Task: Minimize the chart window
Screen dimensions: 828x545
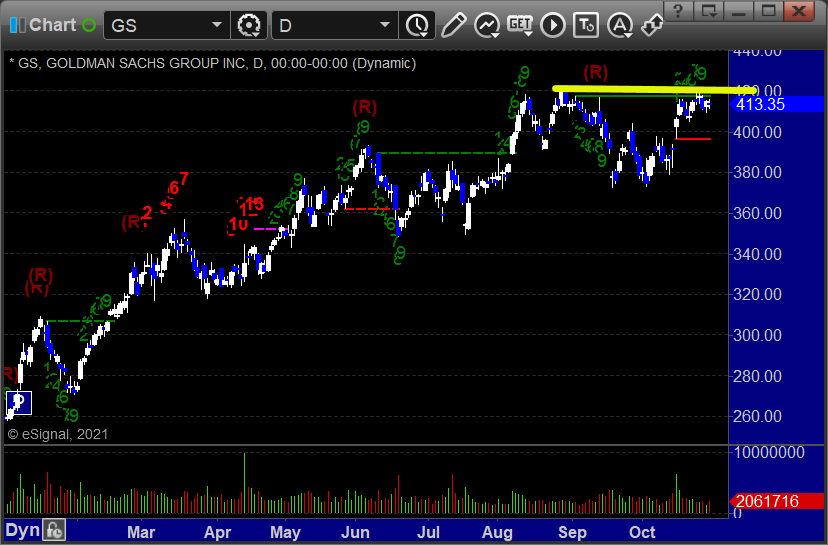Action: (x=738, y=11)
